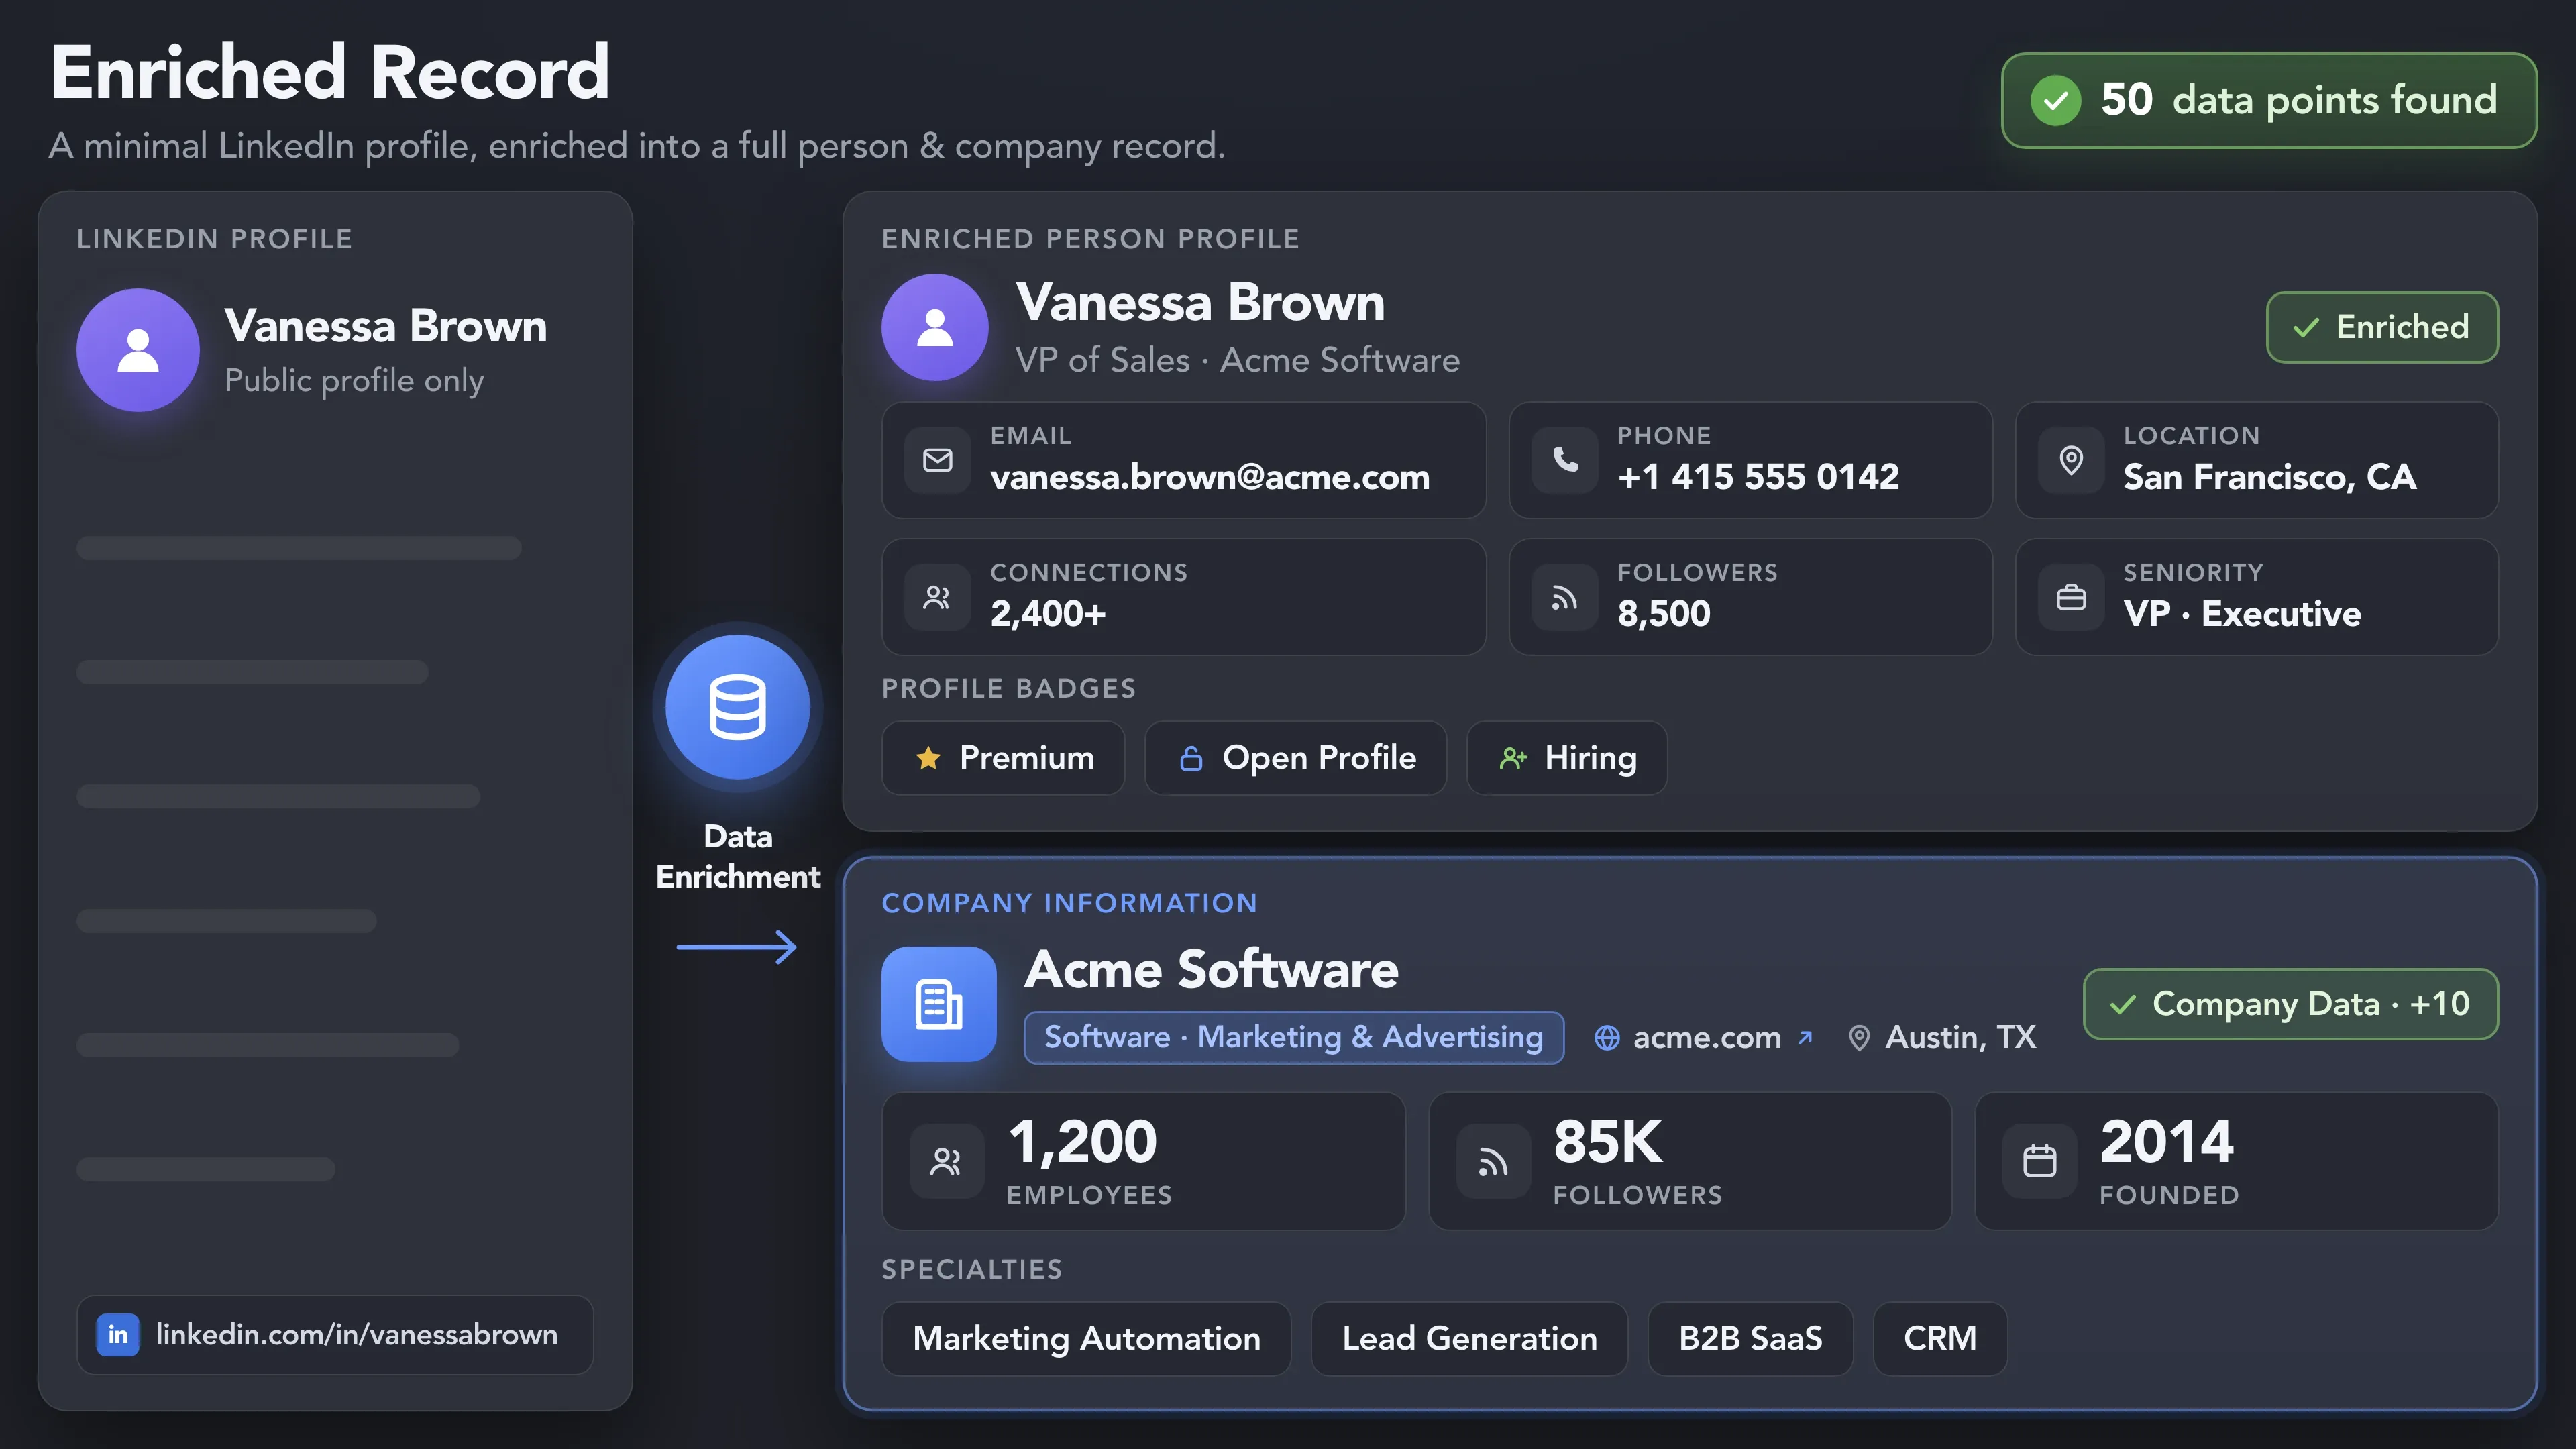Click the pin icon beside Austin, TX
Screen dimensions: 2576x1449
click(x=1859, y=1038)
